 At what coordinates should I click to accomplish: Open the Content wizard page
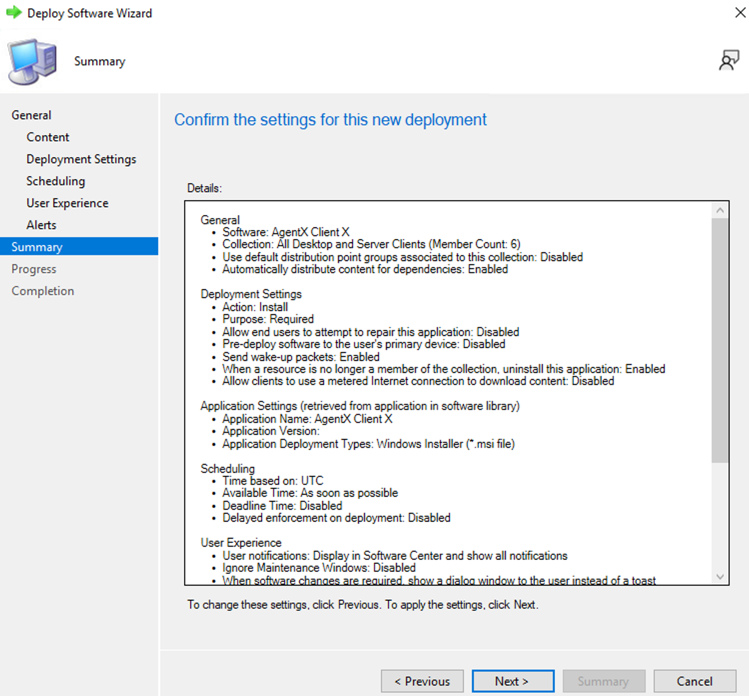coord(48,137)
